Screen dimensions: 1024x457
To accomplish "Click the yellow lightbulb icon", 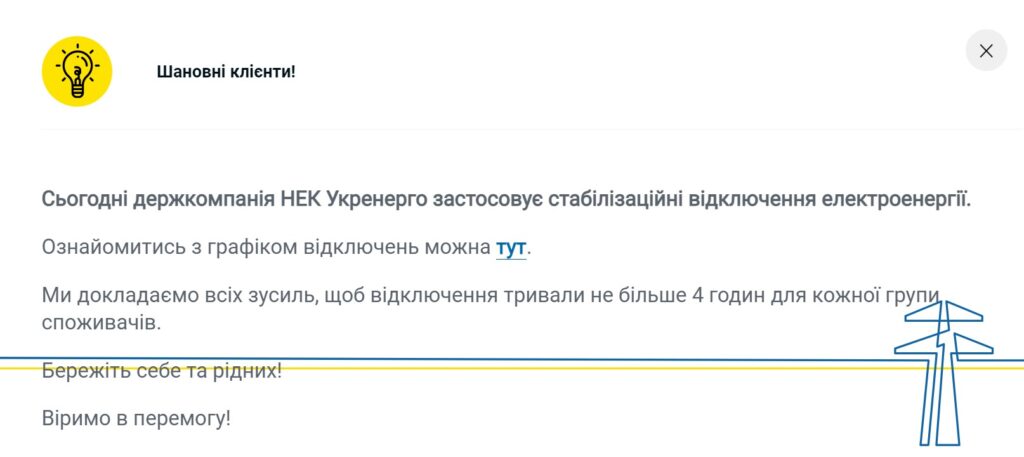I will [x=77, y=71].
